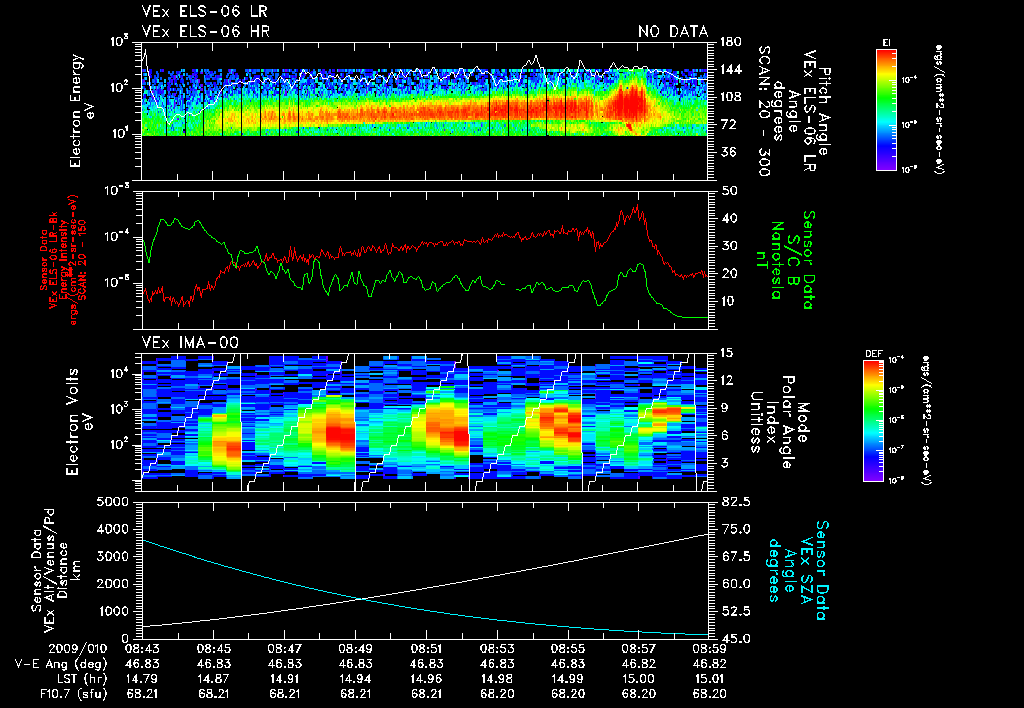Click the red ELS-06 LR-Bk energy intensity label

tap(62, 260)
